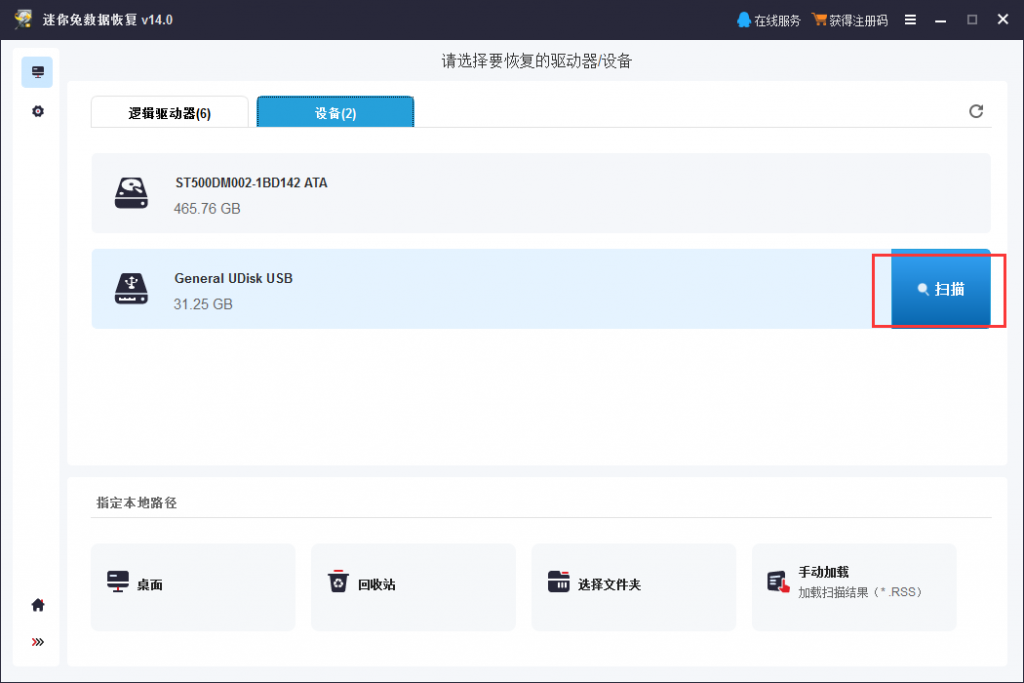Click the 指定本地路径 section heading
This screenshot has height=683, width=1024.
point(137,503)
